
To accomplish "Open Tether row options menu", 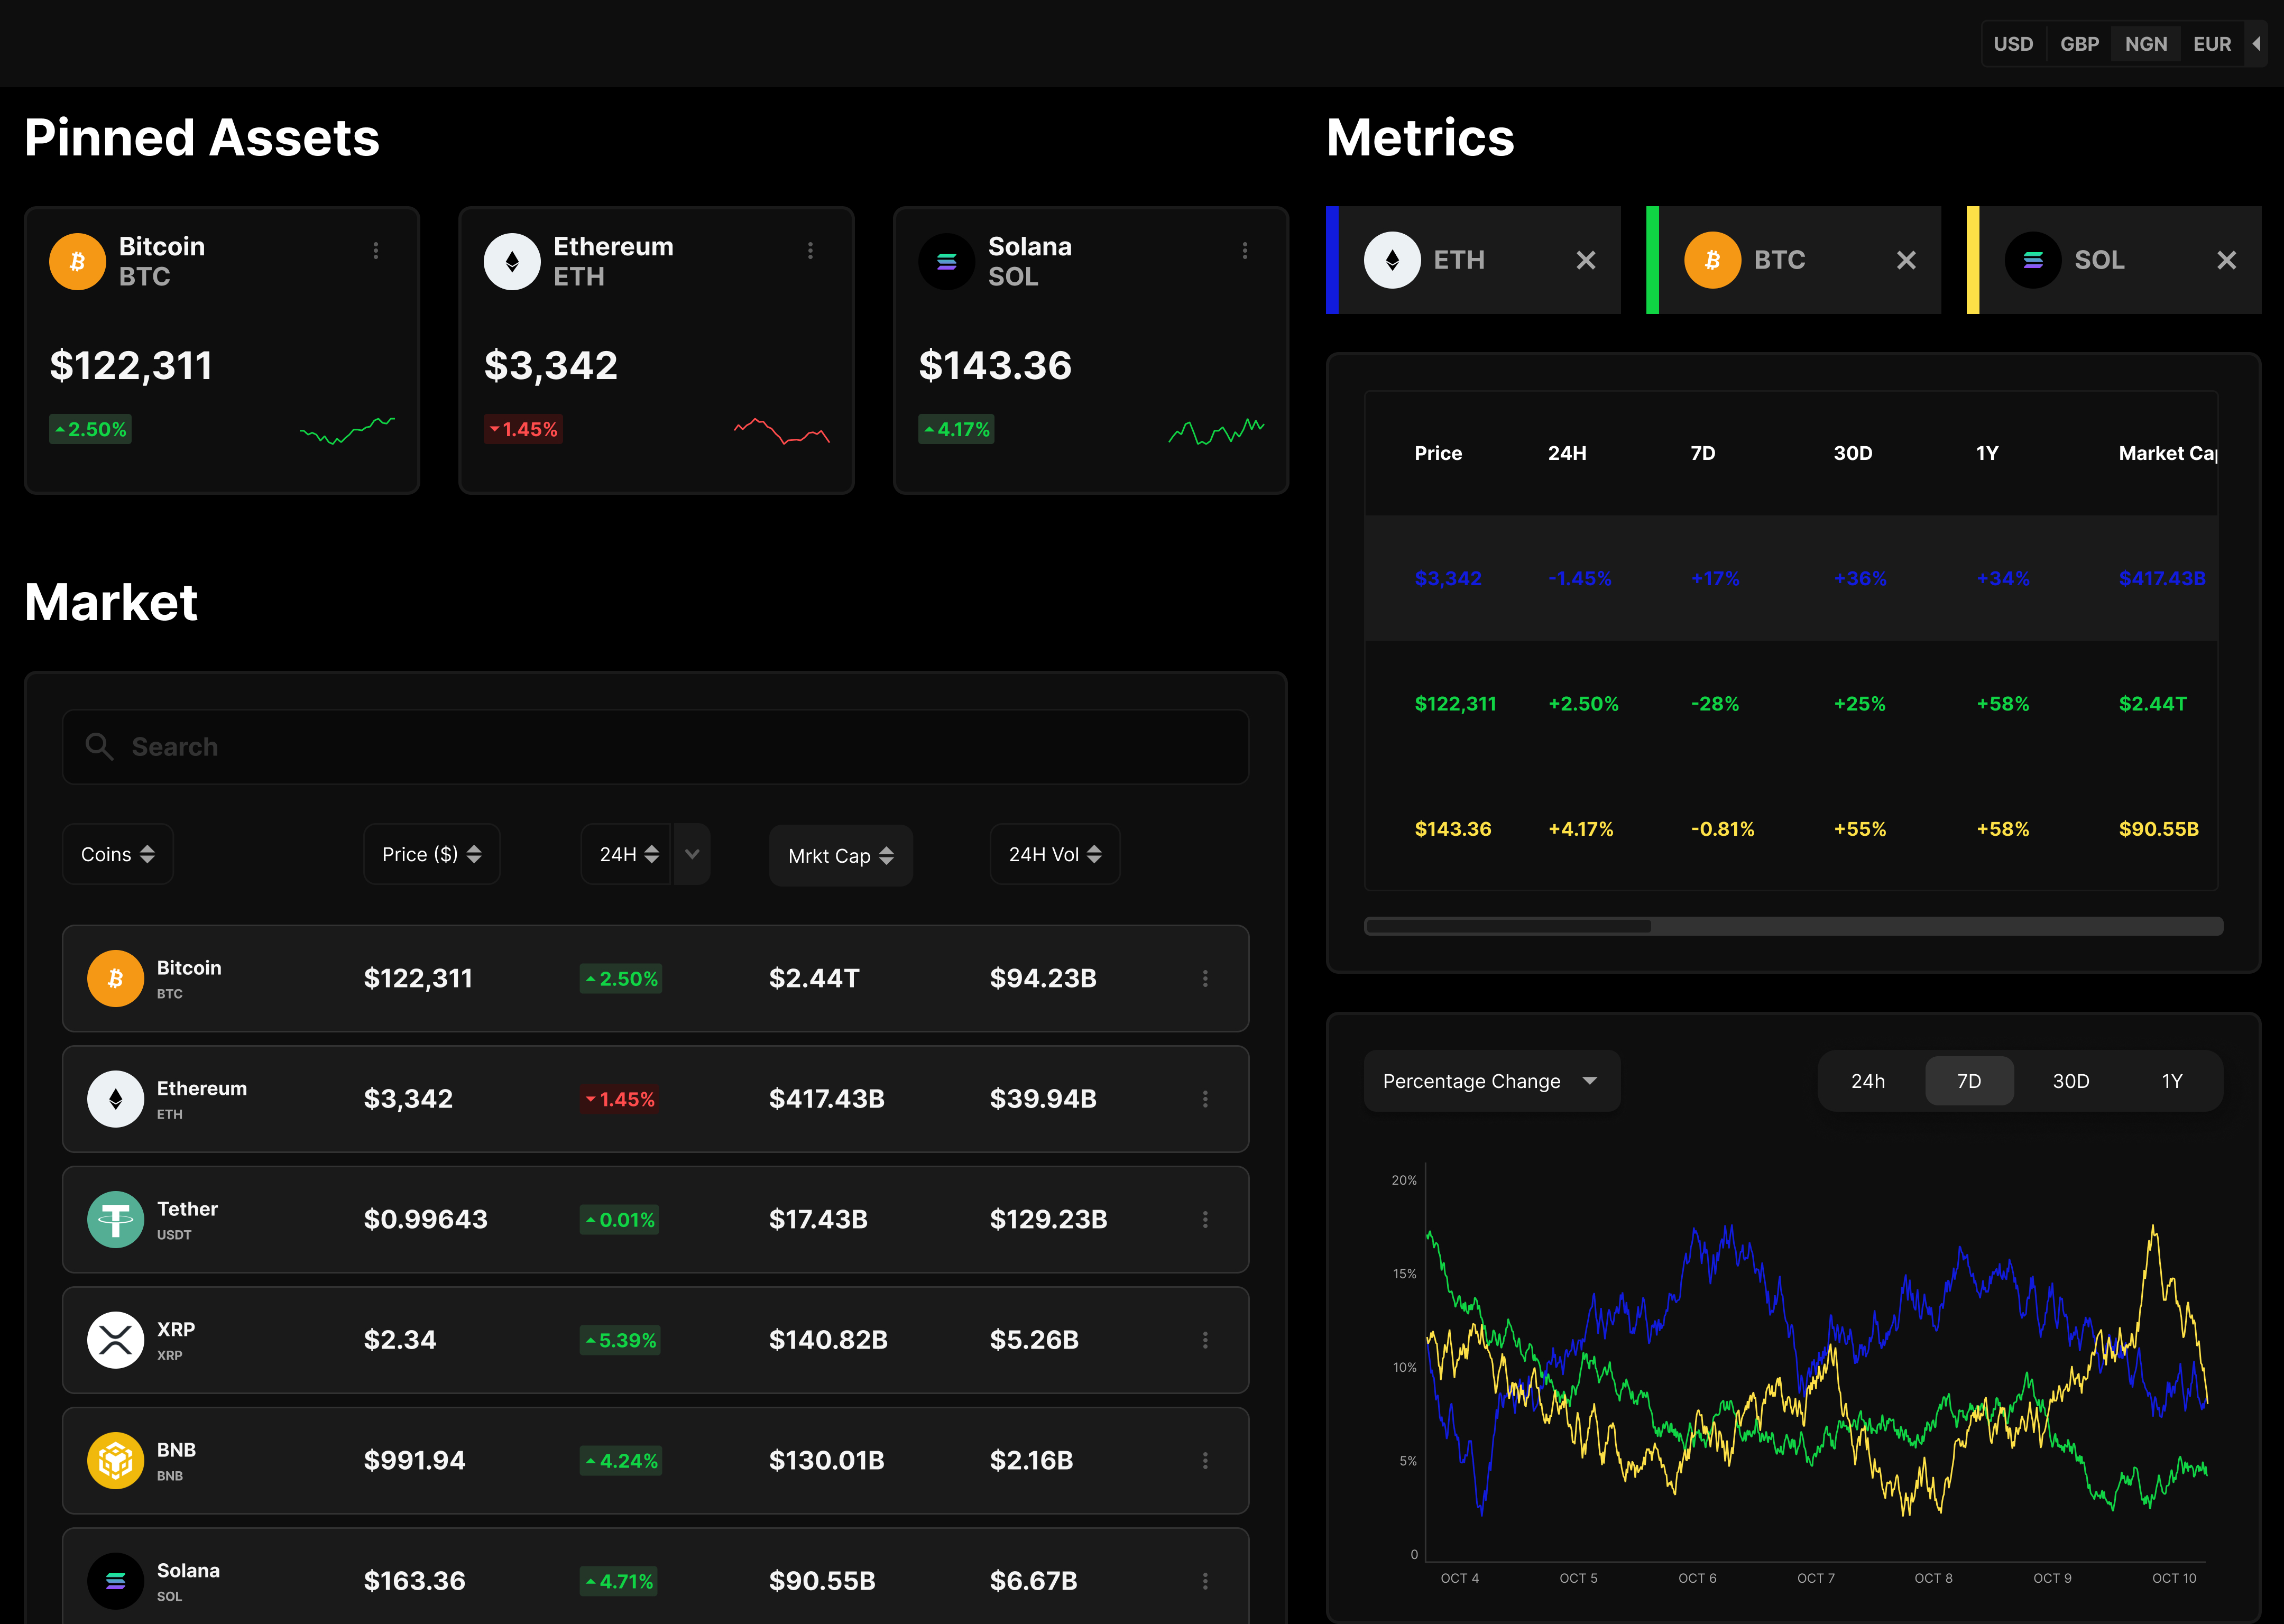I will (1205, 1219).
